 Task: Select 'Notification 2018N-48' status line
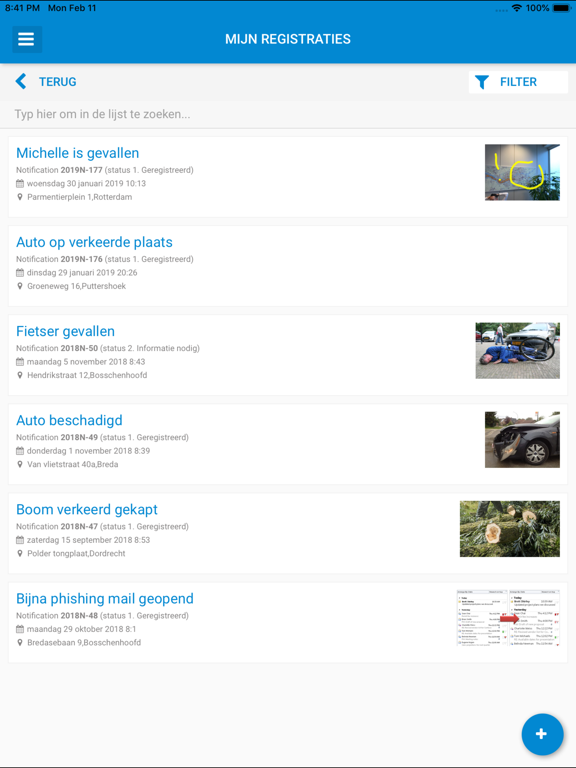[102, 616]
